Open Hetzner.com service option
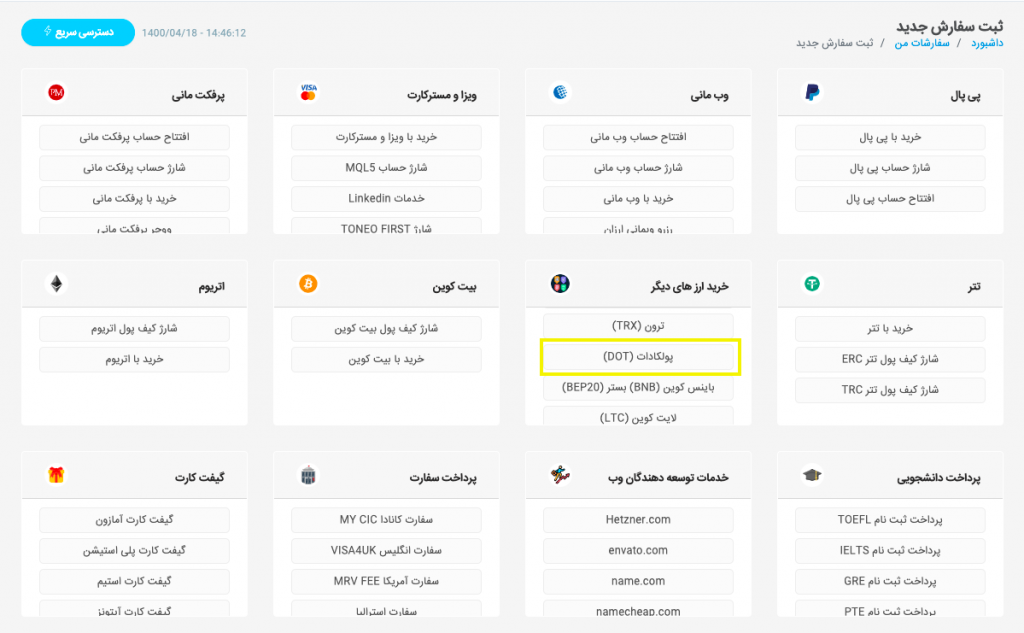Image resolution: width=1024 pixels, height=633 pixels. pos(638,520)
